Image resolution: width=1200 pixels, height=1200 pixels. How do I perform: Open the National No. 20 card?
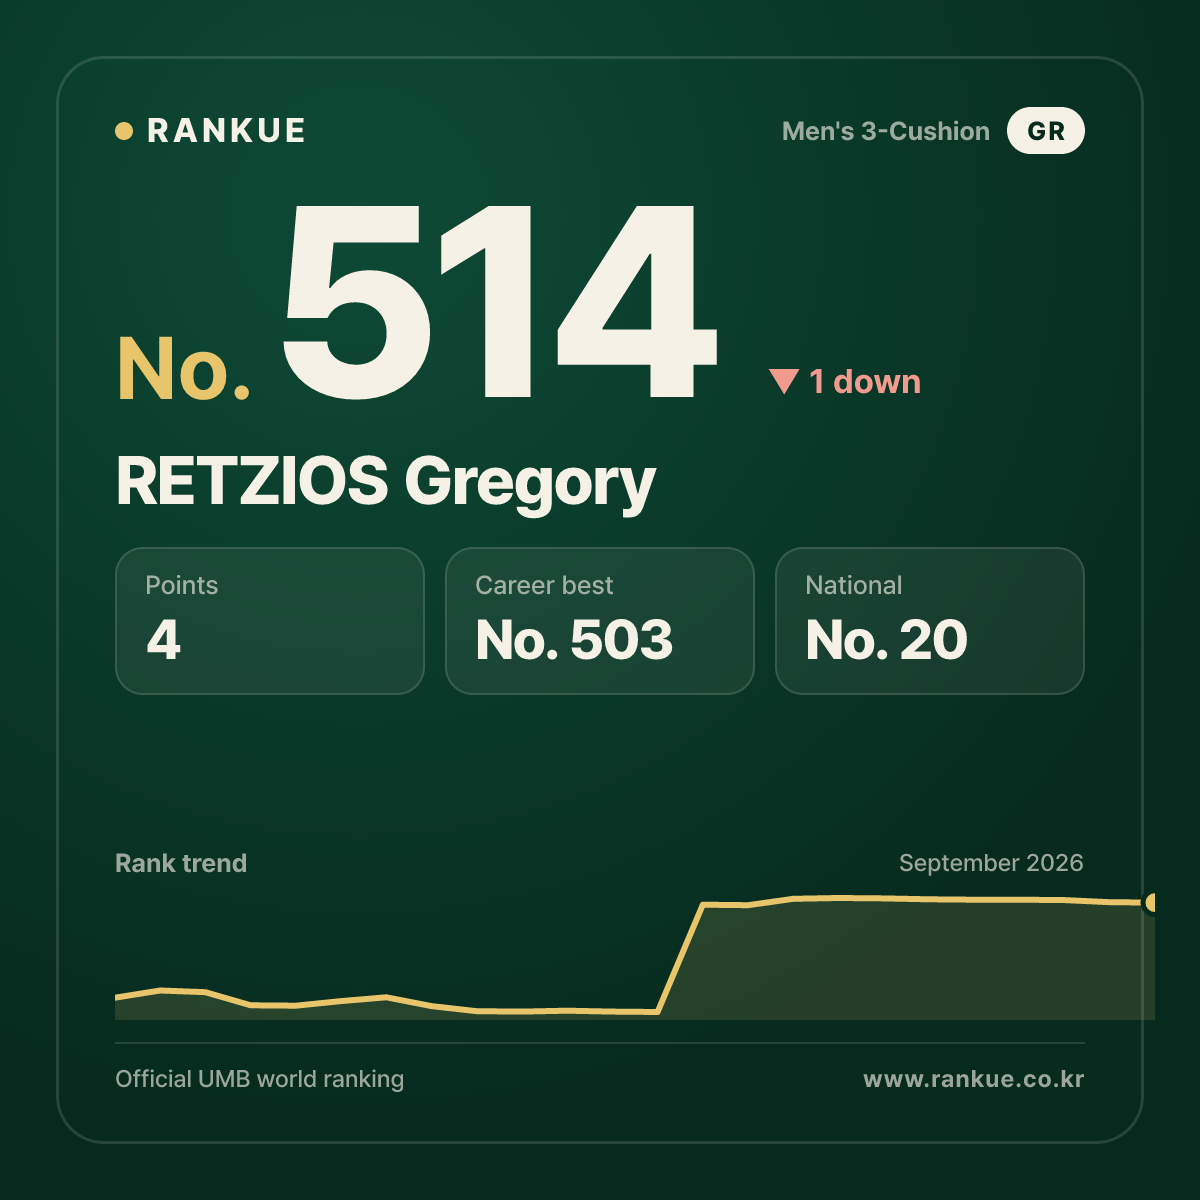tap(930, 621)
